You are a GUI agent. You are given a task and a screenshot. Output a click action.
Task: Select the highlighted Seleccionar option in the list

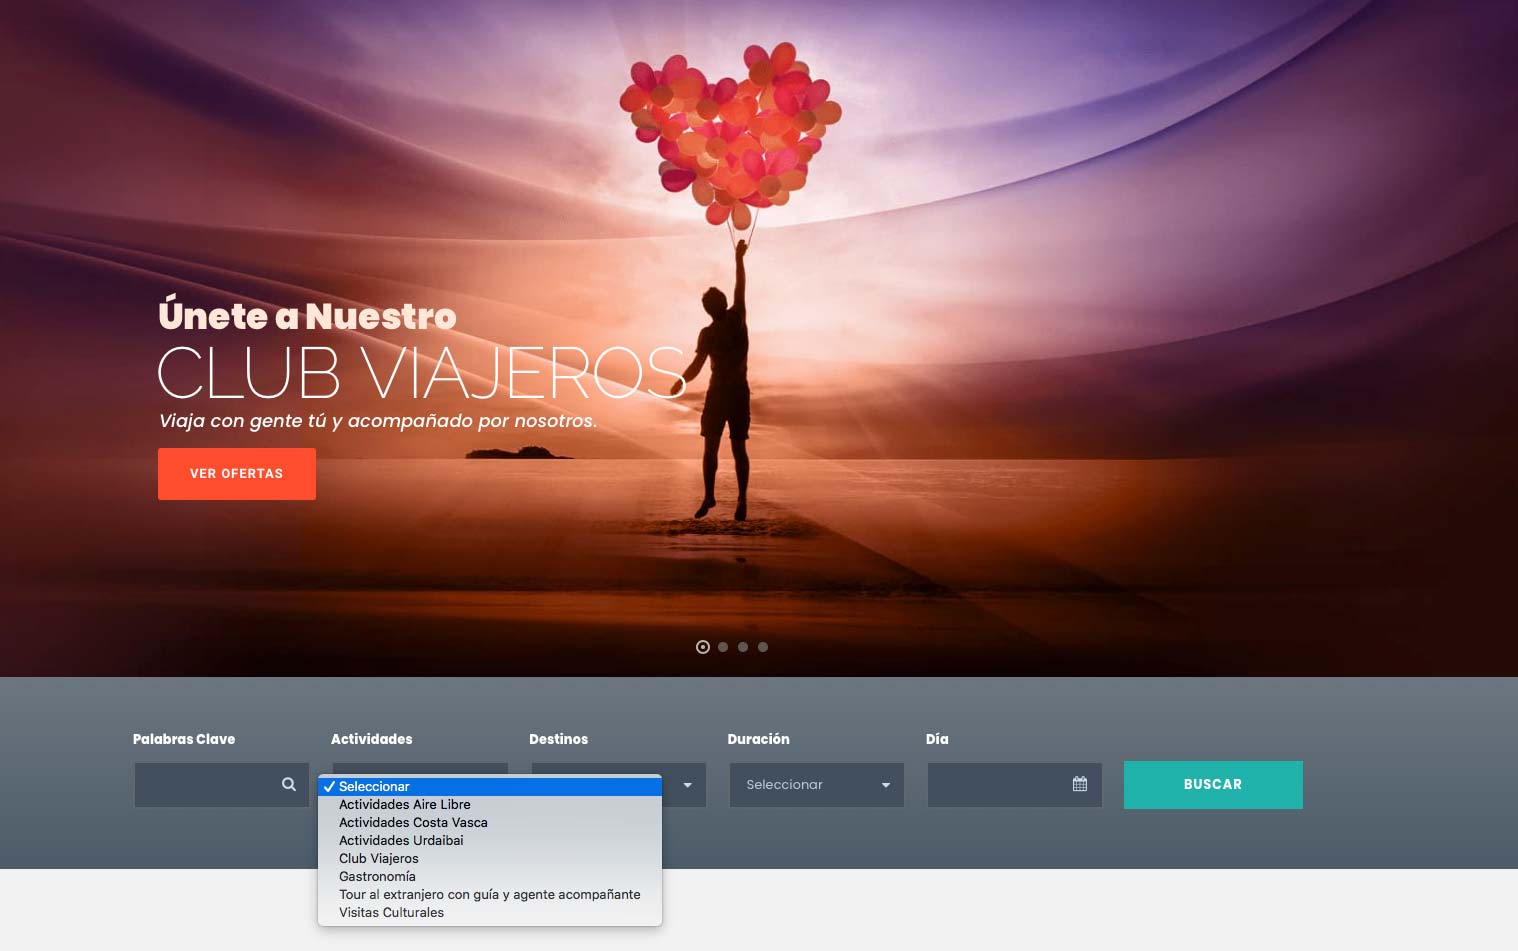(490, 787)
